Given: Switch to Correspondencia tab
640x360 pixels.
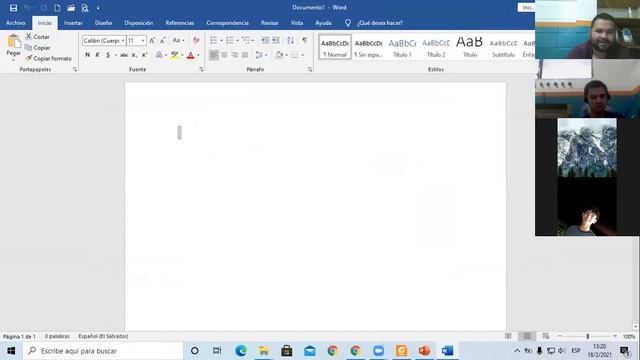Looking at the screenshot, I should [227, 23].
